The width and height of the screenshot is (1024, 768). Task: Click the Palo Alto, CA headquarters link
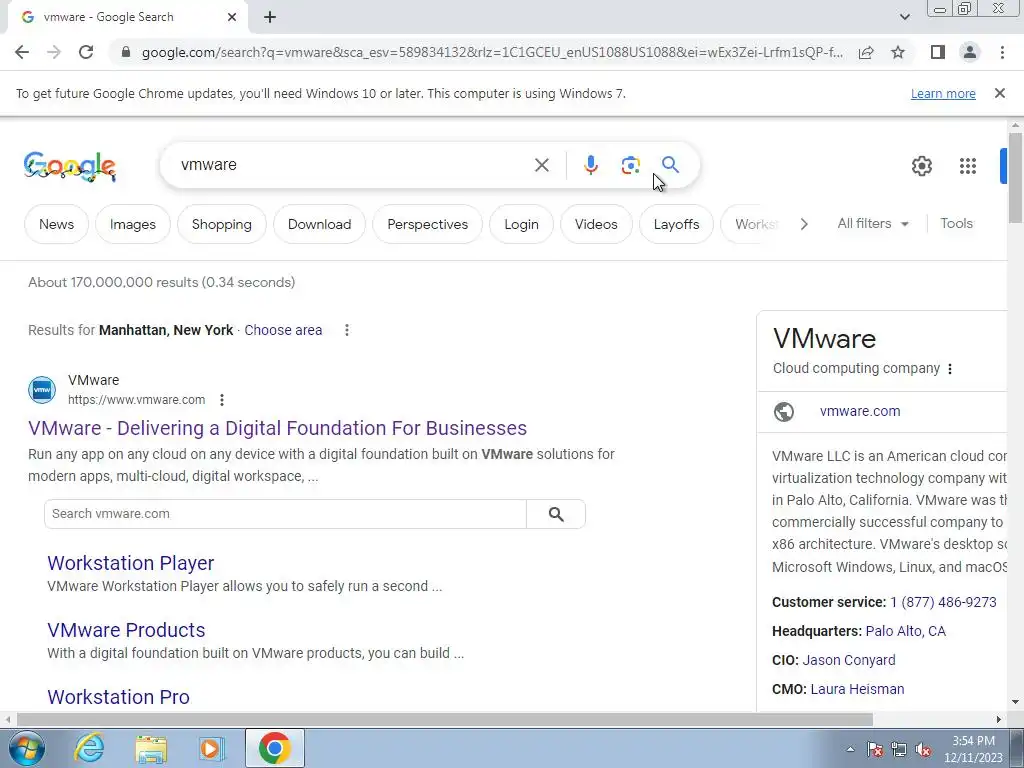[905, 632]
